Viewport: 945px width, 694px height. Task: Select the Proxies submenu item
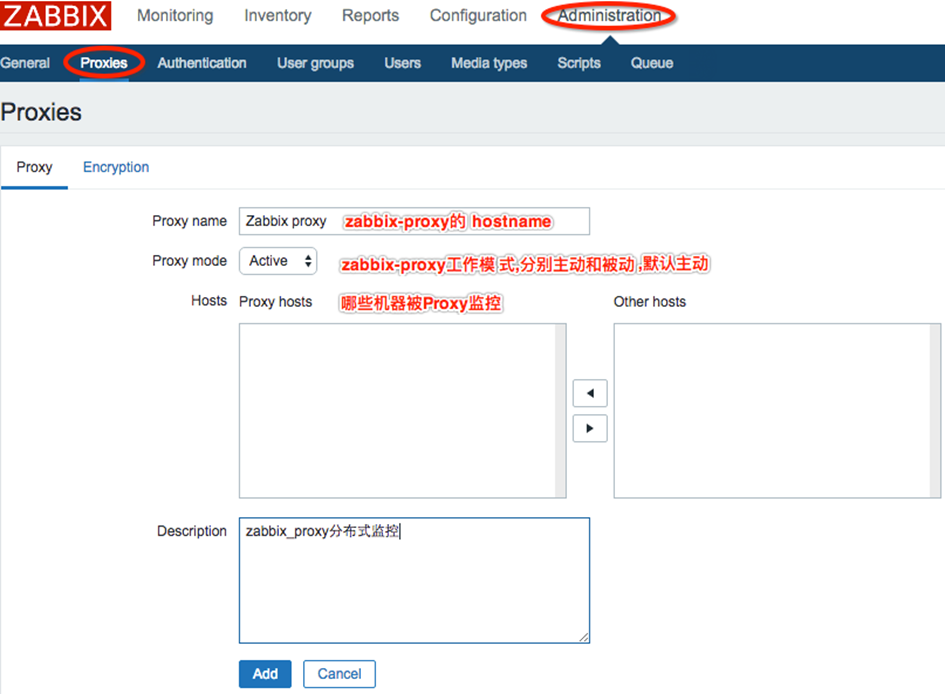[104, 63]
